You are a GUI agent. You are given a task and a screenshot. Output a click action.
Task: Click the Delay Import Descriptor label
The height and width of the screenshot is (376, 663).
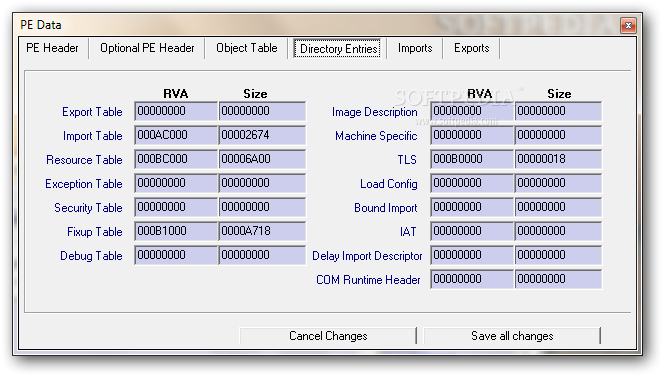pyautogui.click(x=367, y=256)
